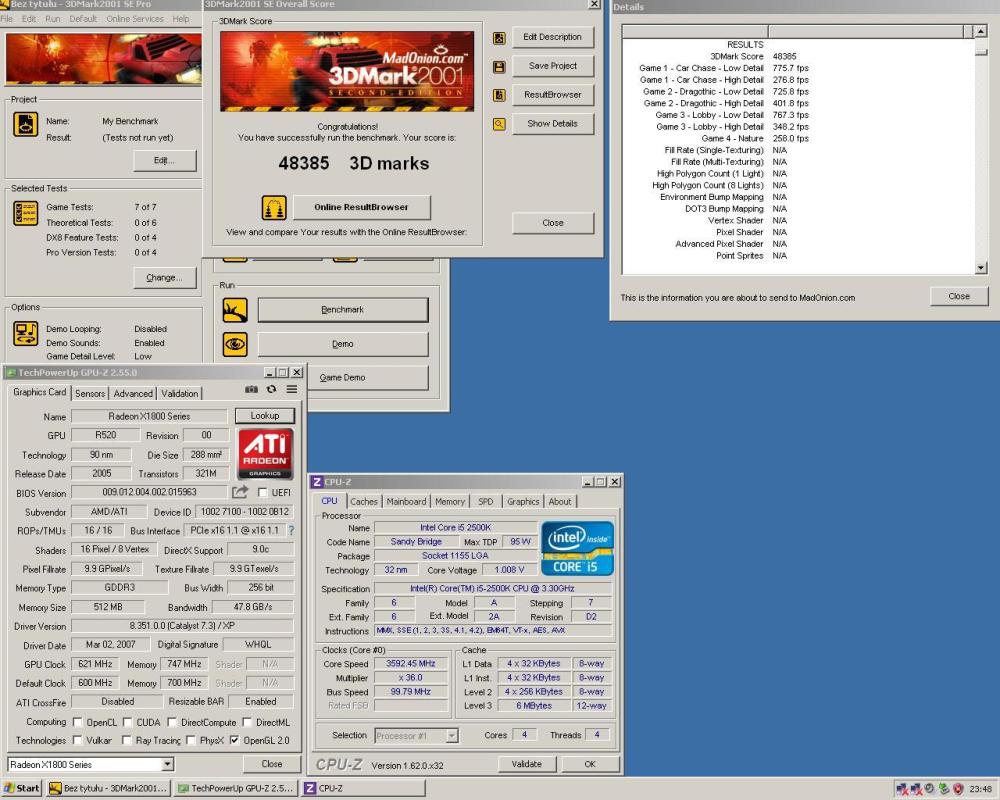Switch to the Sensors tab in GPU-Z
This screenshot has height=800, width=1000.
click(x=90, y=394)
